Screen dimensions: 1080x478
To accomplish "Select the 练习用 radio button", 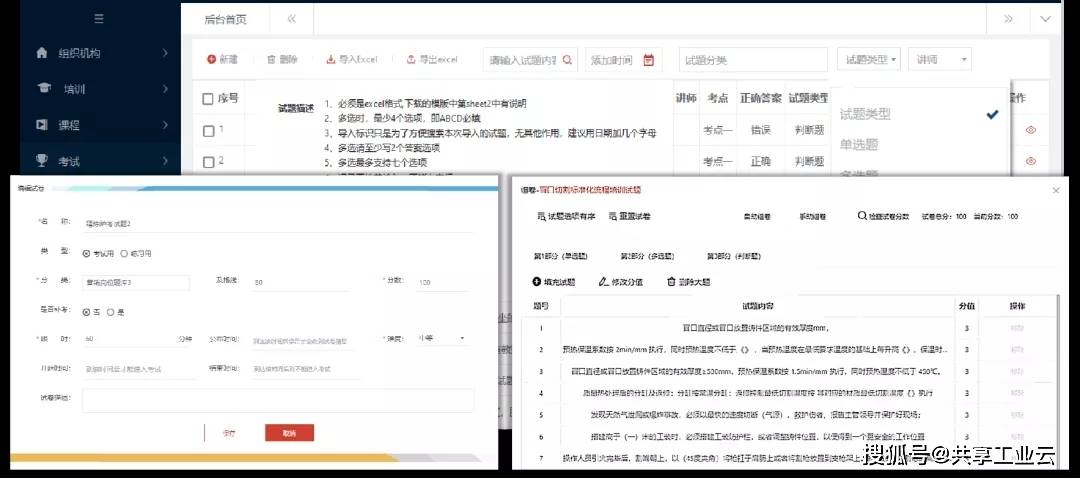I will (x=124, y=253).
